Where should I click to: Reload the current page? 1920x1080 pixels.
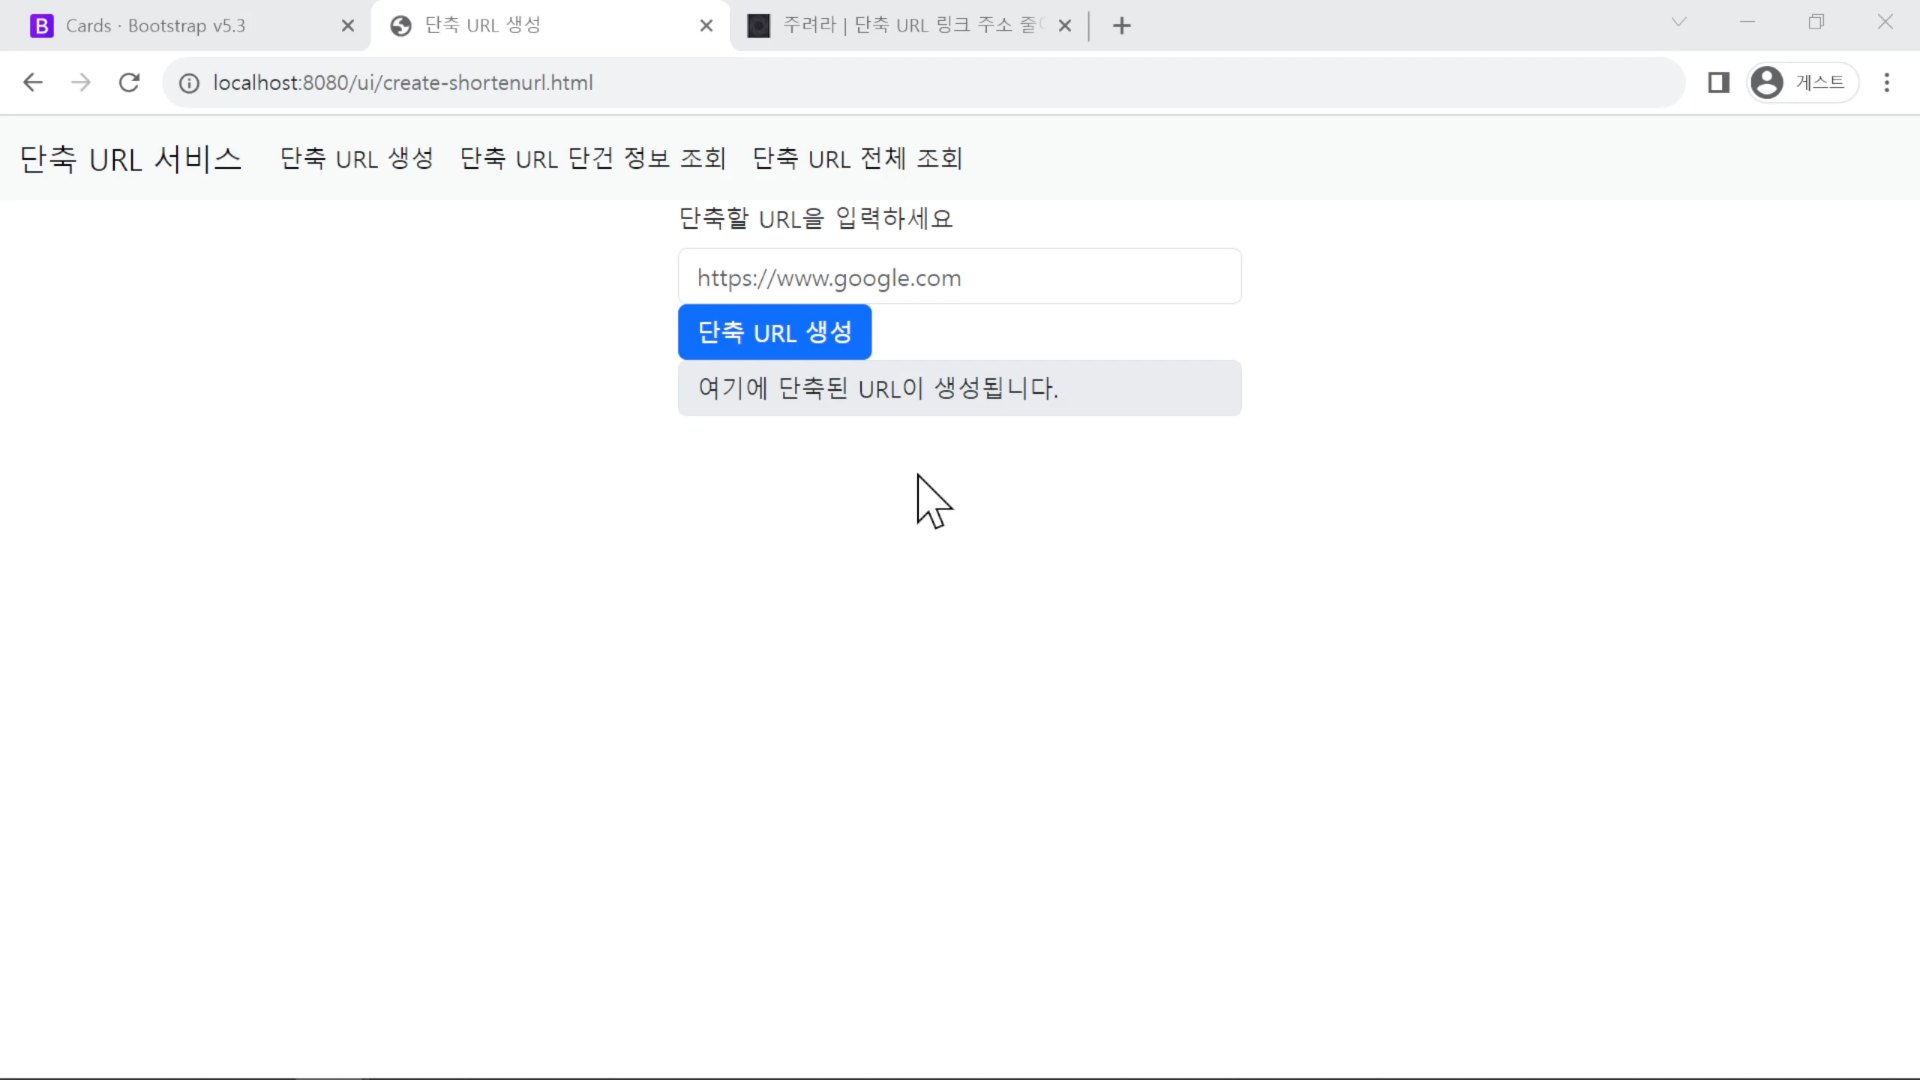tap(129, 83)
